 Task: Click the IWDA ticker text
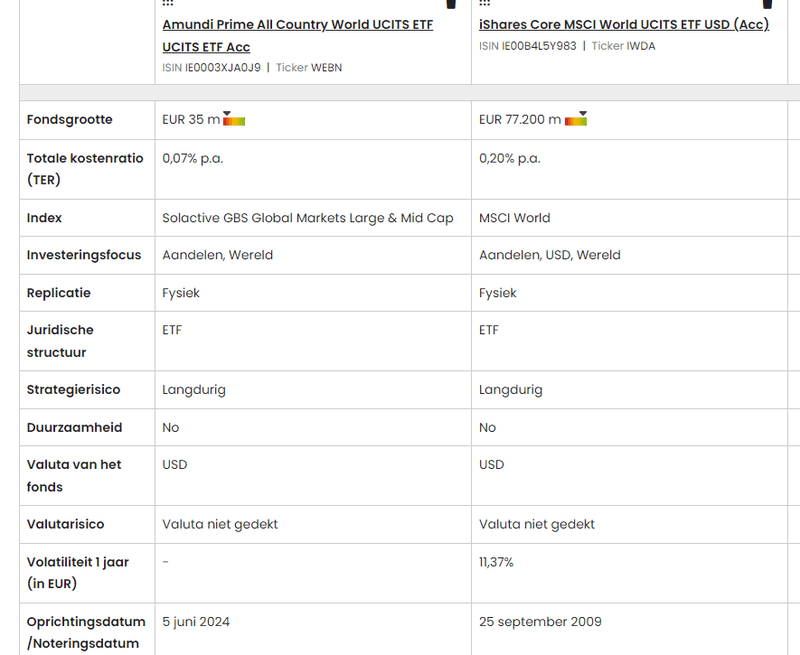click(641, 46)
